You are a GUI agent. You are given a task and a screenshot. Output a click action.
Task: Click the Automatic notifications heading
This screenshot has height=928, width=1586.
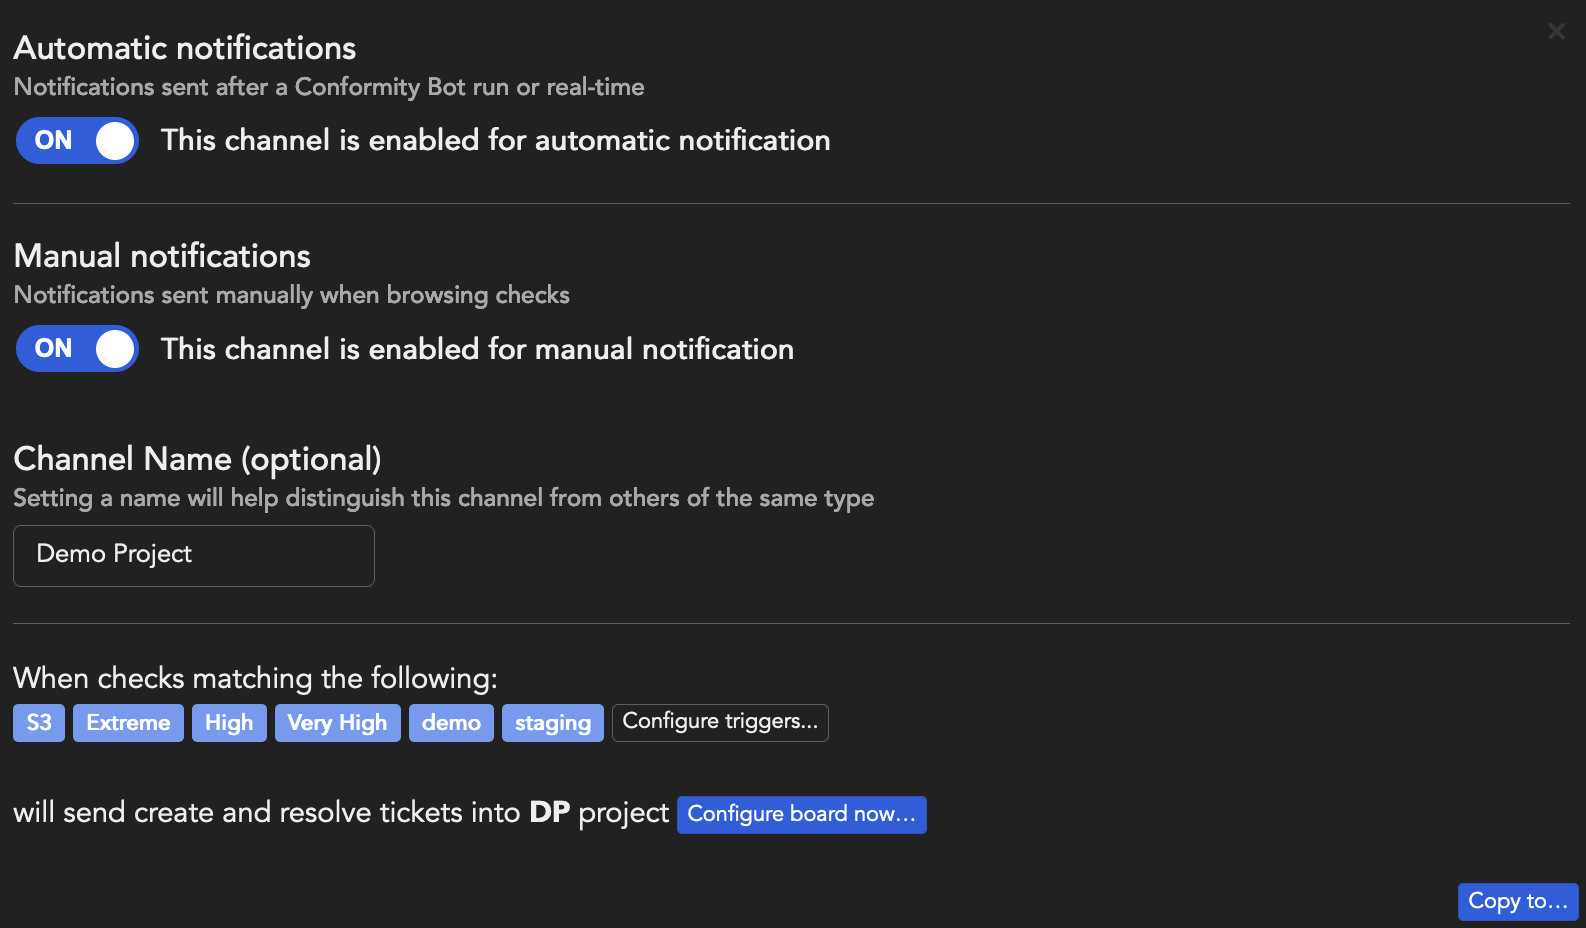point(185,48)
